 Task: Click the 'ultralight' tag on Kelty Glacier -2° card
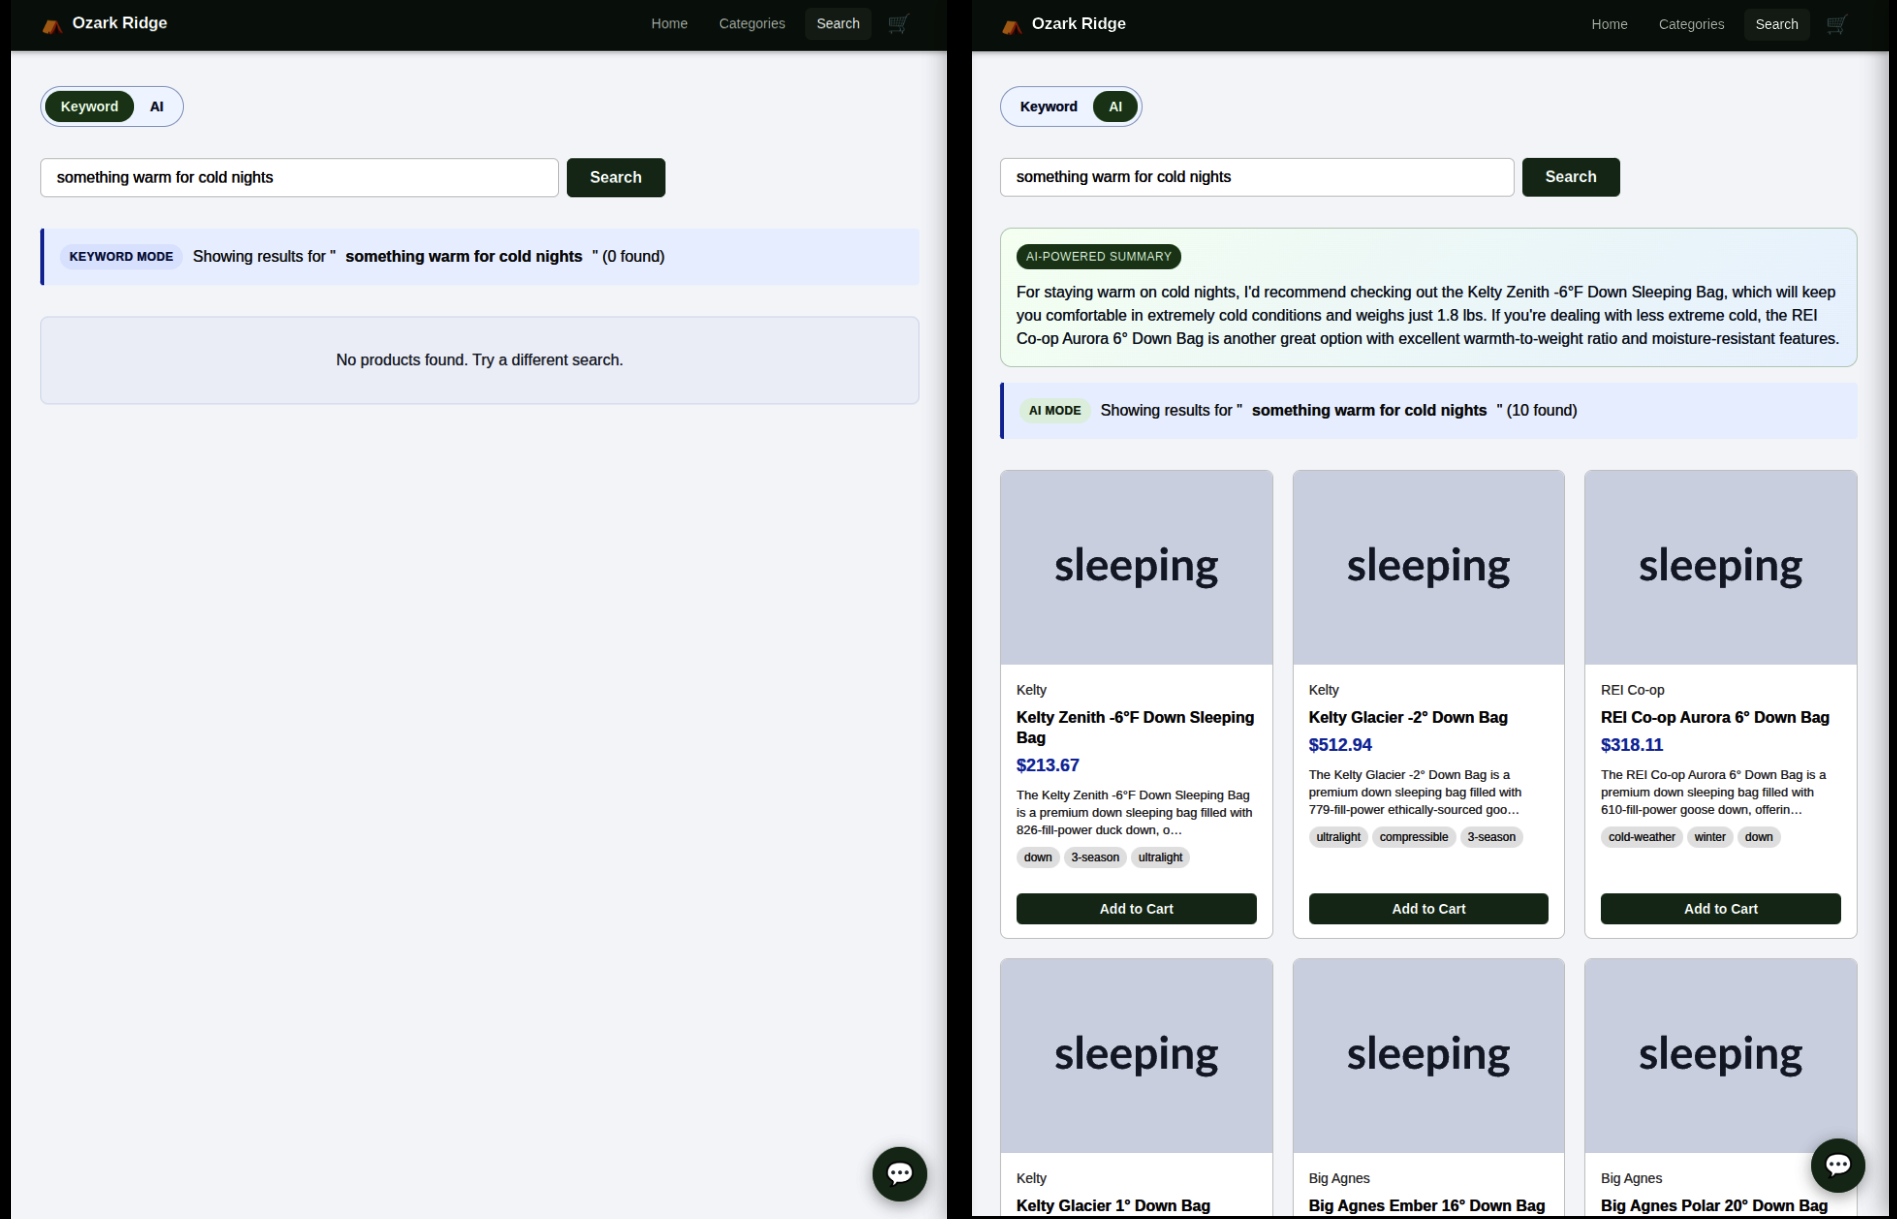pos(1338,837)
